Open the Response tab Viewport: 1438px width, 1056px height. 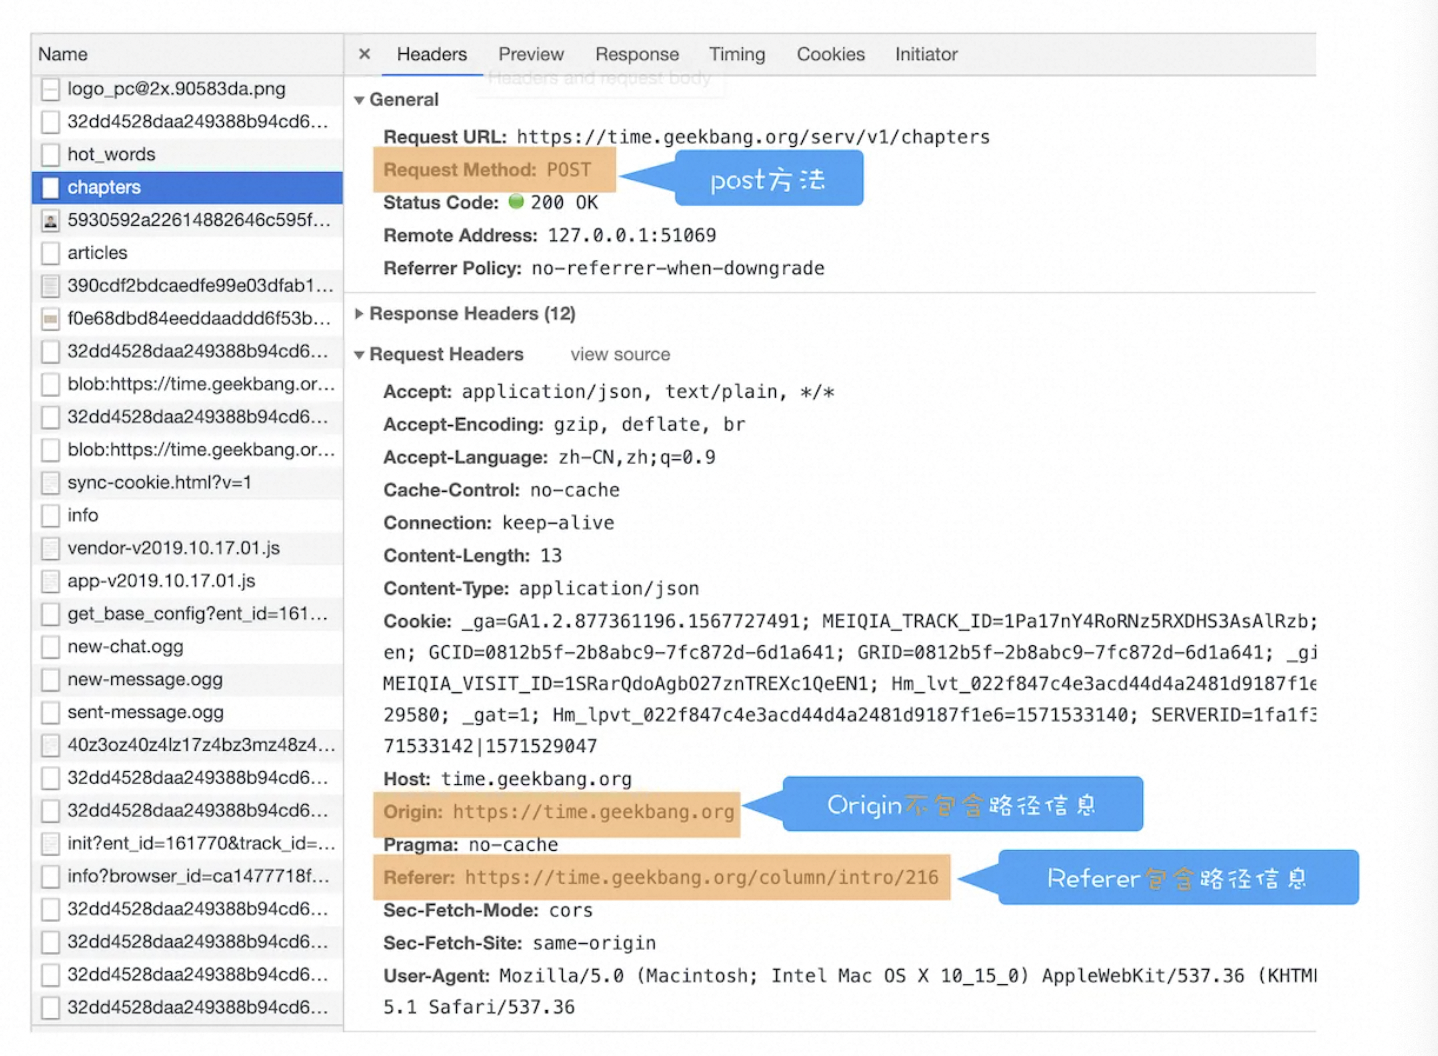pos(637,54)
